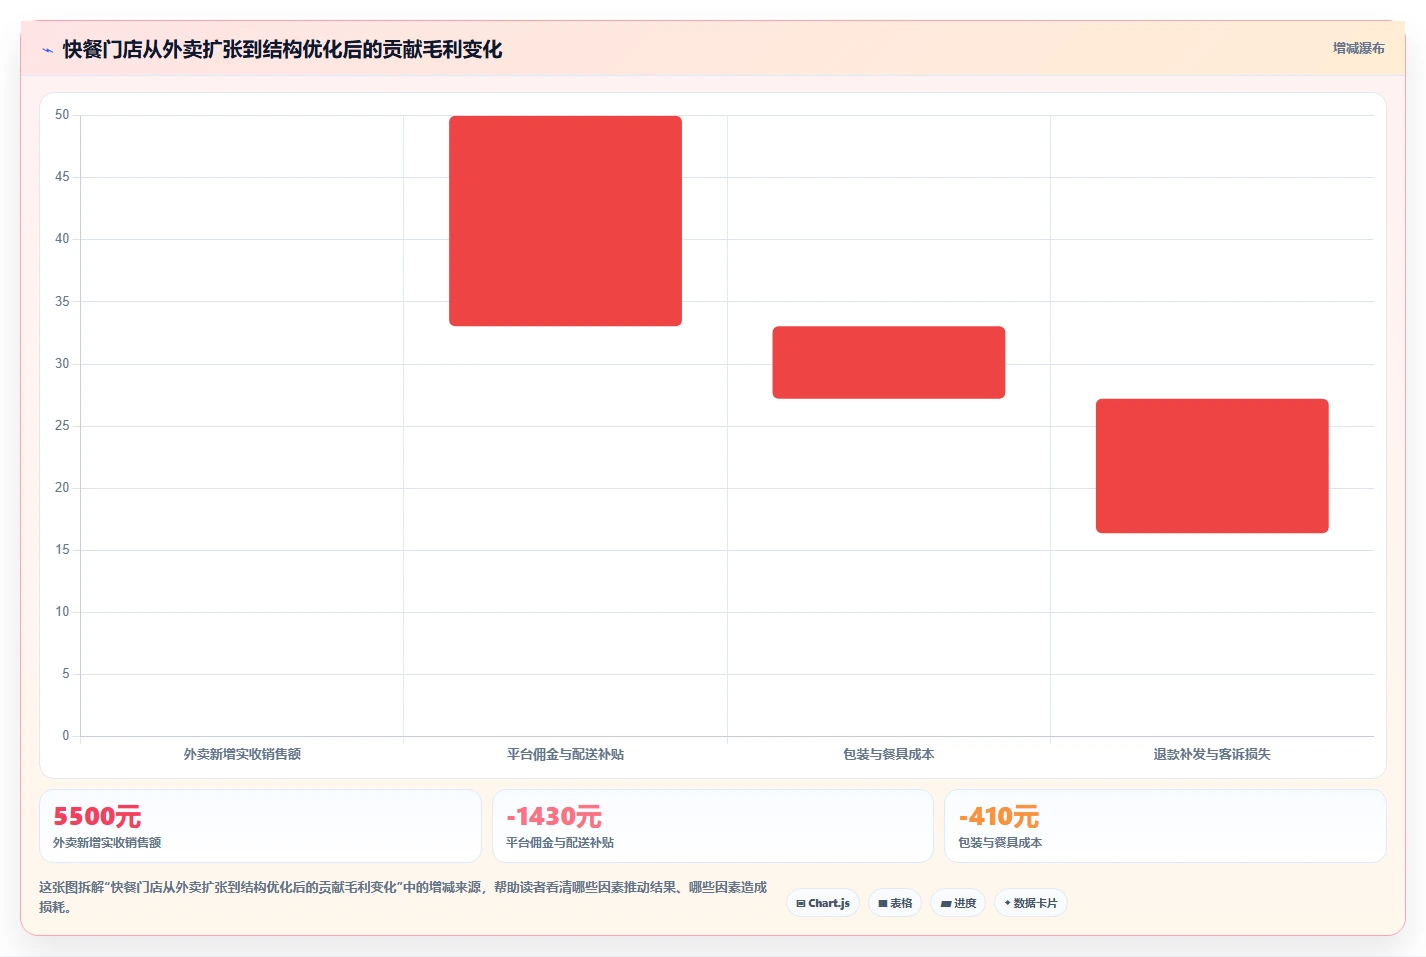1426x957 pixels.
Task: Click the red bar for 包装与餐具成本
Action: tap(888, 362)
